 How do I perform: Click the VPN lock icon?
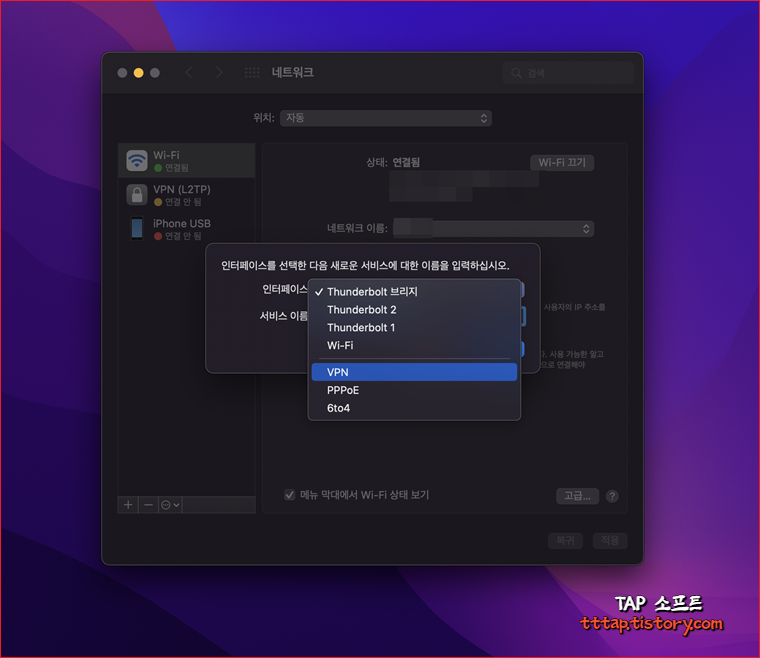pyautogui.click(x=137, y=195)
